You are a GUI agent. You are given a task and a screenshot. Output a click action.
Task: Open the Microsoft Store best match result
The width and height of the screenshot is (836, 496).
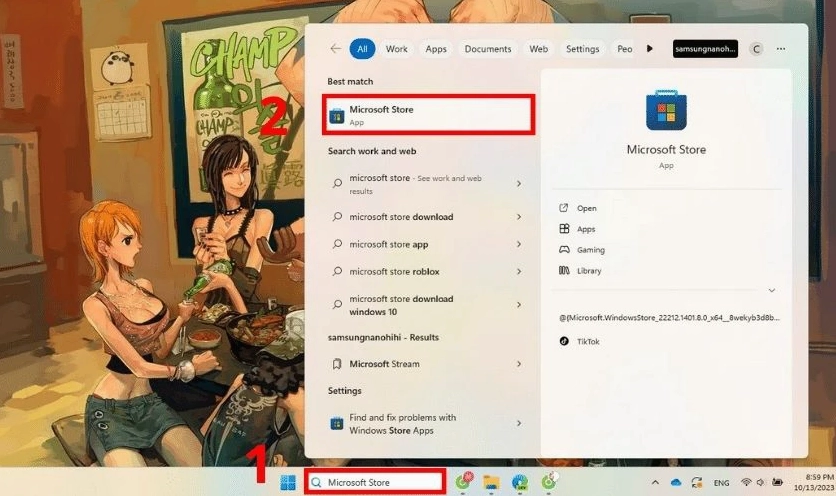428,115
